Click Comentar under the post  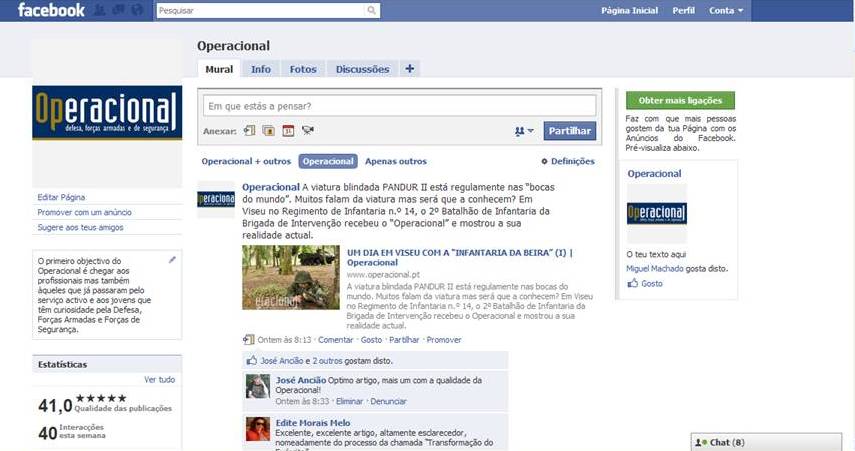coord(336,340)
